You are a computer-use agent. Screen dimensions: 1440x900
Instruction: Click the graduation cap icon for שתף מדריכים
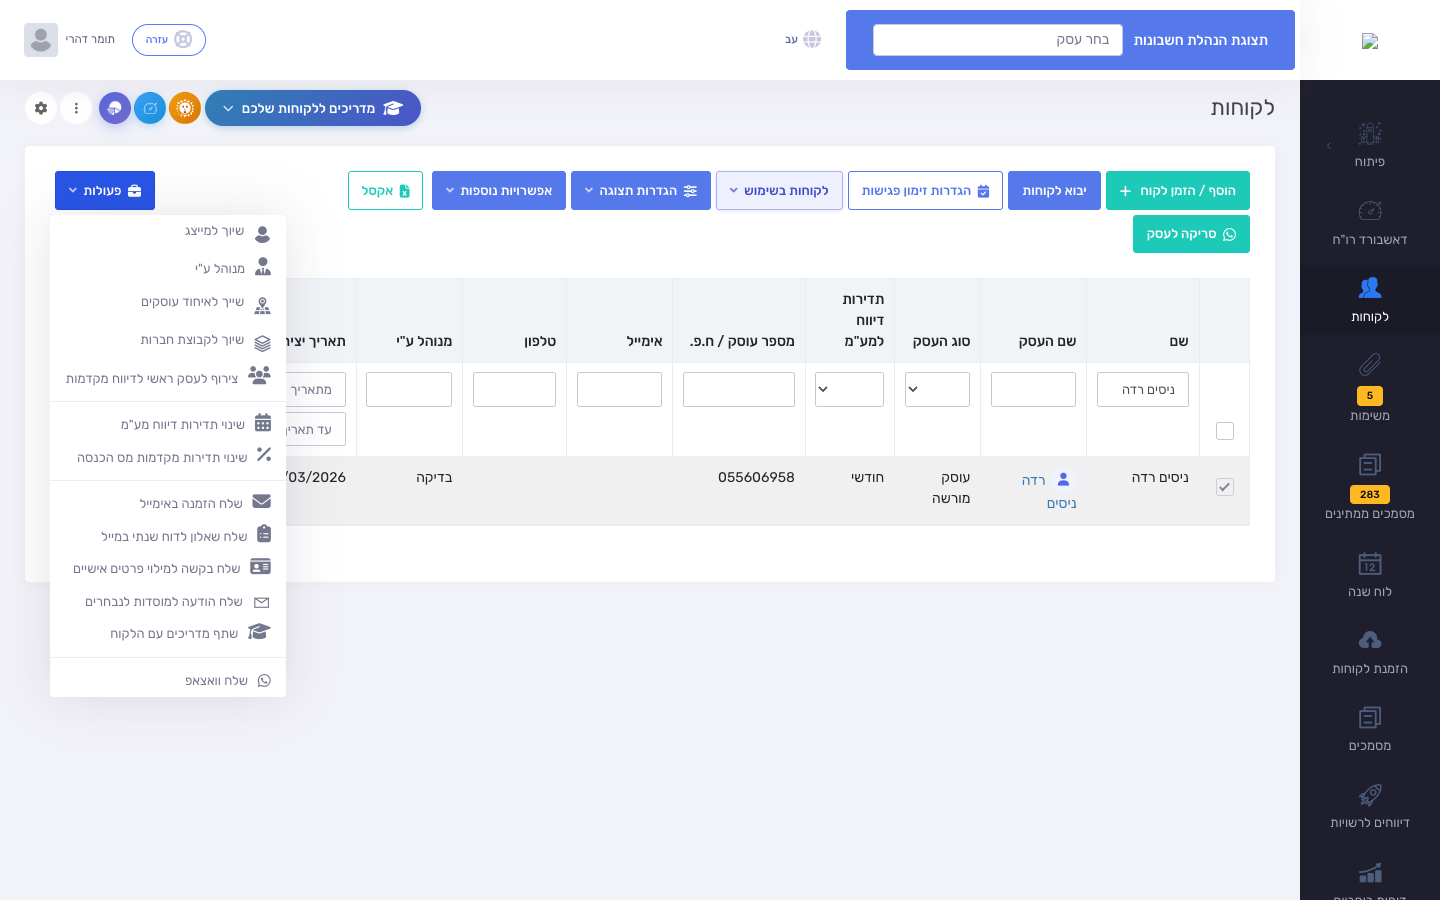(x=259, y=632)
